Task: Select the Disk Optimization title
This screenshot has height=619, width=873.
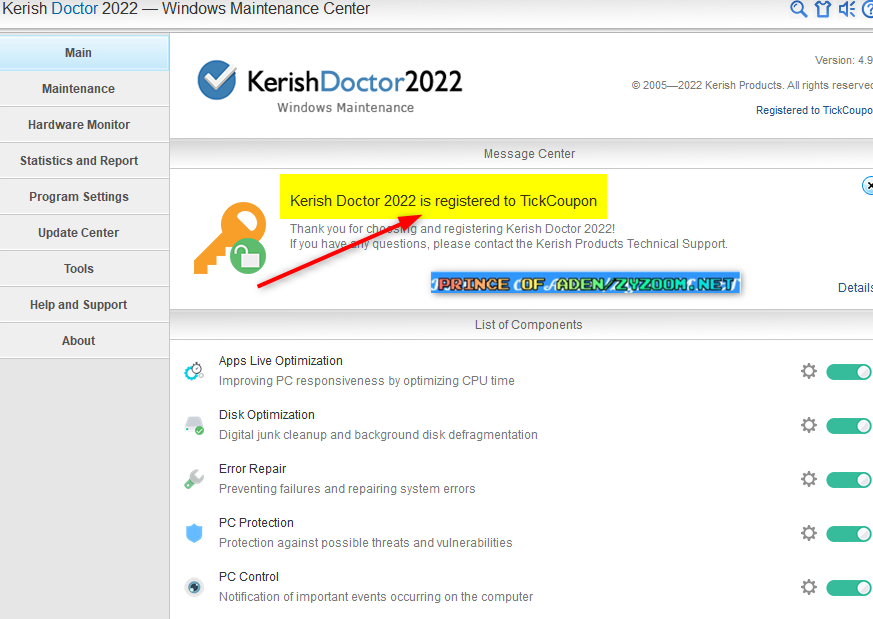Action: click(x=267, y=415)
